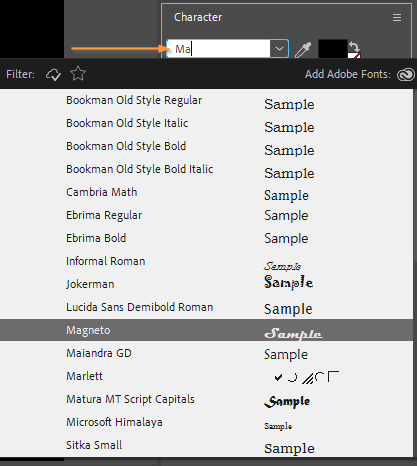Image resolution: width=417 pixels, height=466 pixels.
Task: Select Jokerman from the font list
Action: [206, 284]
